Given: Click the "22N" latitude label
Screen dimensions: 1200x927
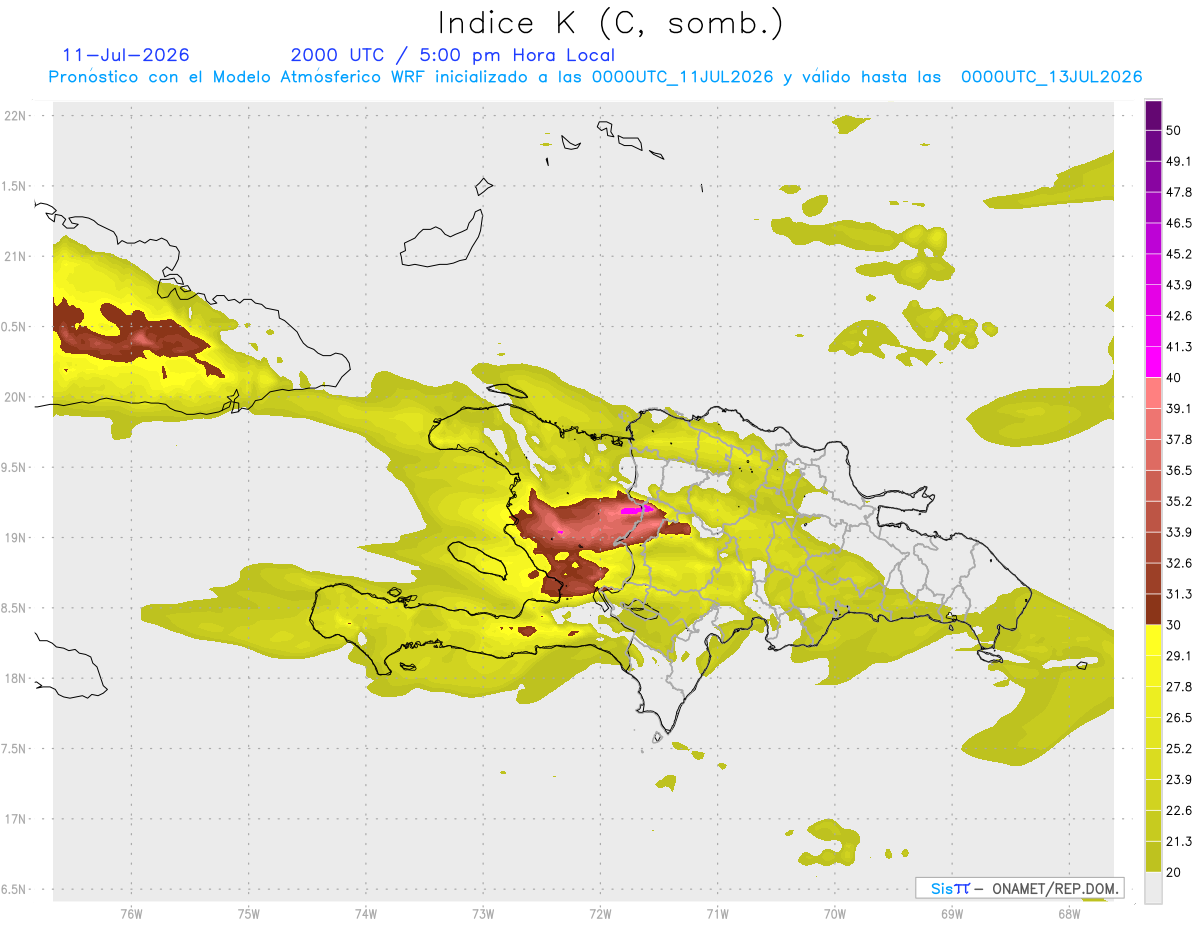Looking at the screenshot, I should 15,115.
